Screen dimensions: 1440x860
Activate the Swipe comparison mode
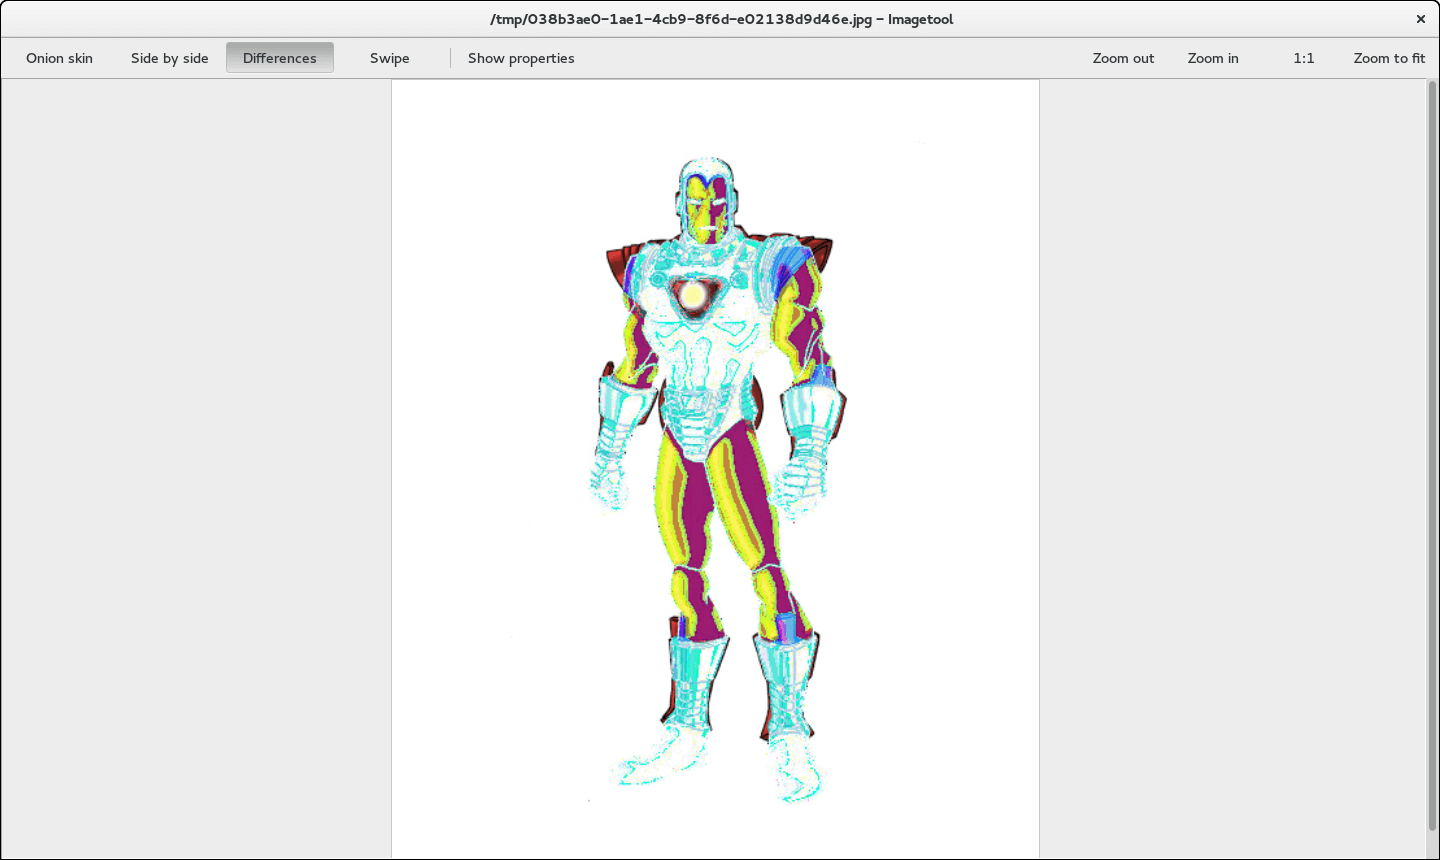(389, 58)
